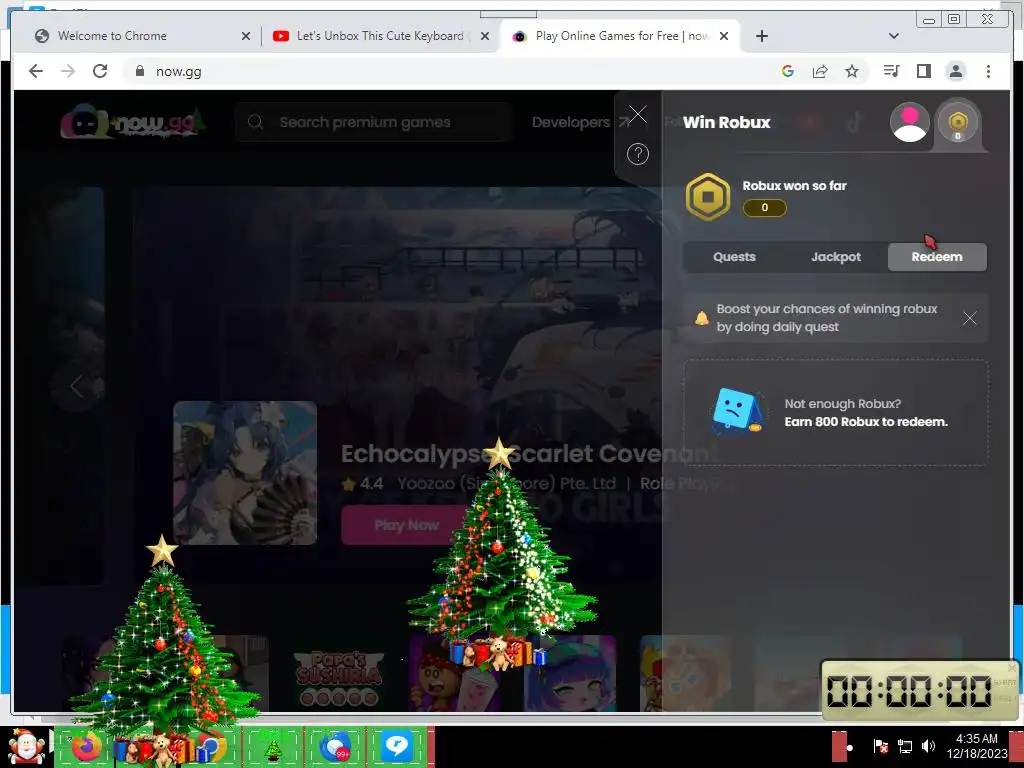The height and width of the screenshot is (768, 1024).
Task: Open the Echocalypse game cover thumbnail
Action: [x=245, y=473]
